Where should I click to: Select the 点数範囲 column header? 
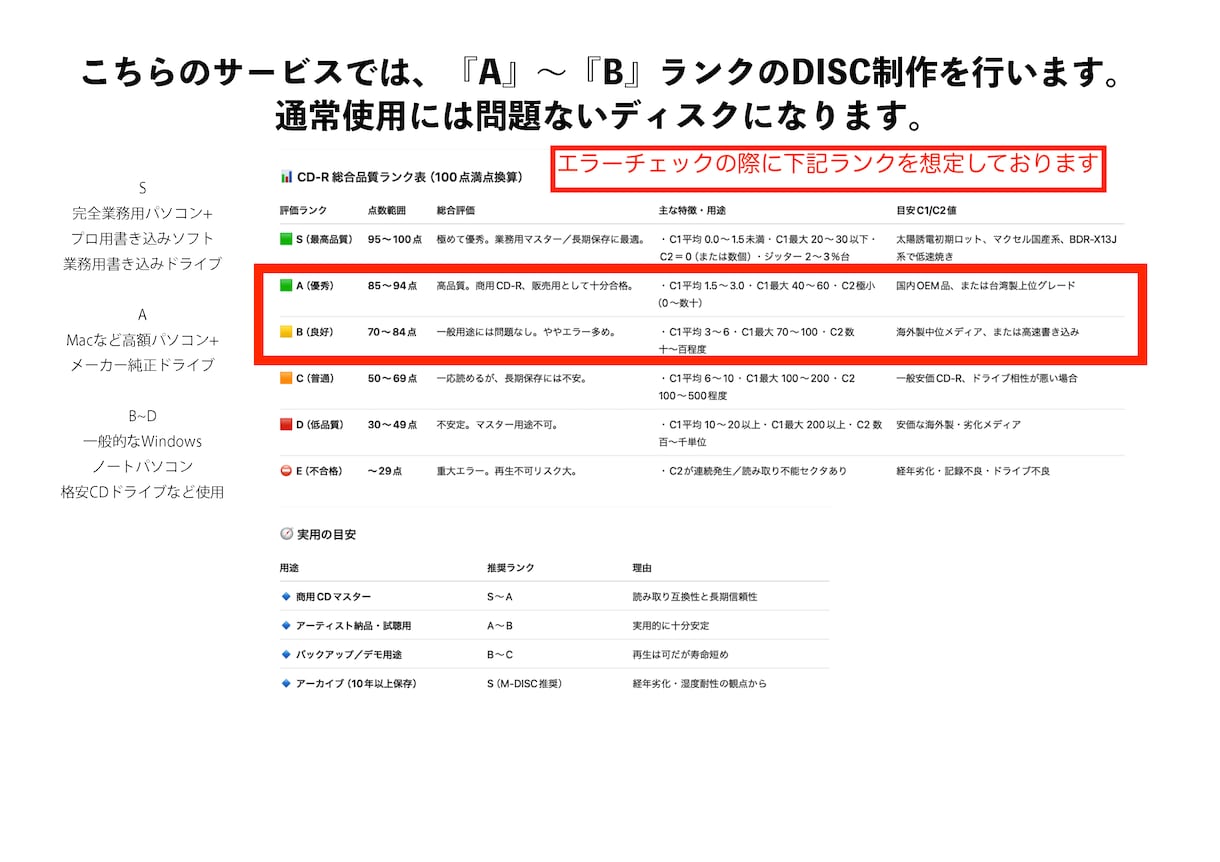(x=387, y=211)
